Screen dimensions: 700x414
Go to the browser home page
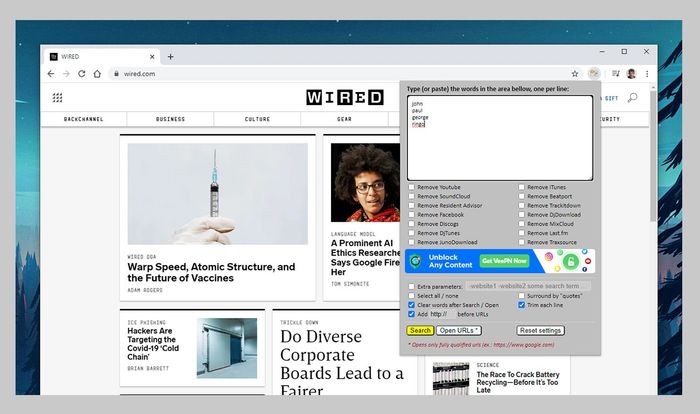(x=97, y=74)
